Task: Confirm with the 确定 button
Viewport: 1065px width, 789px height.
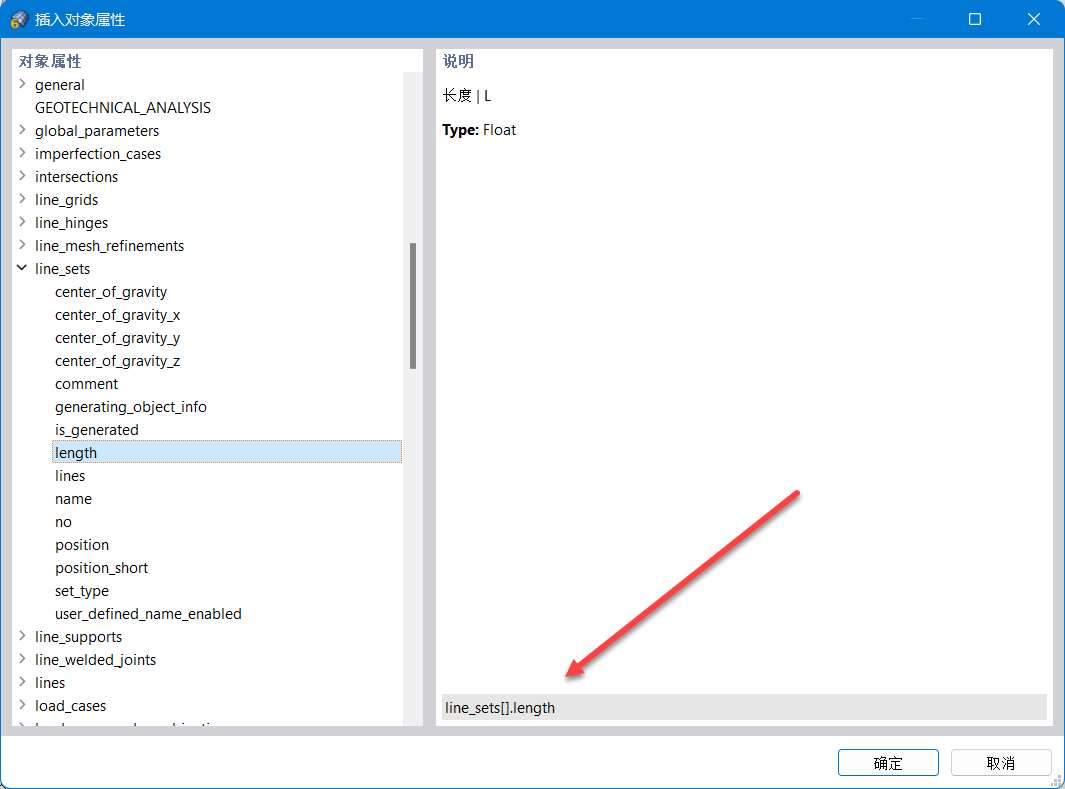Action: pyautogui.click(x=888, y=763)
